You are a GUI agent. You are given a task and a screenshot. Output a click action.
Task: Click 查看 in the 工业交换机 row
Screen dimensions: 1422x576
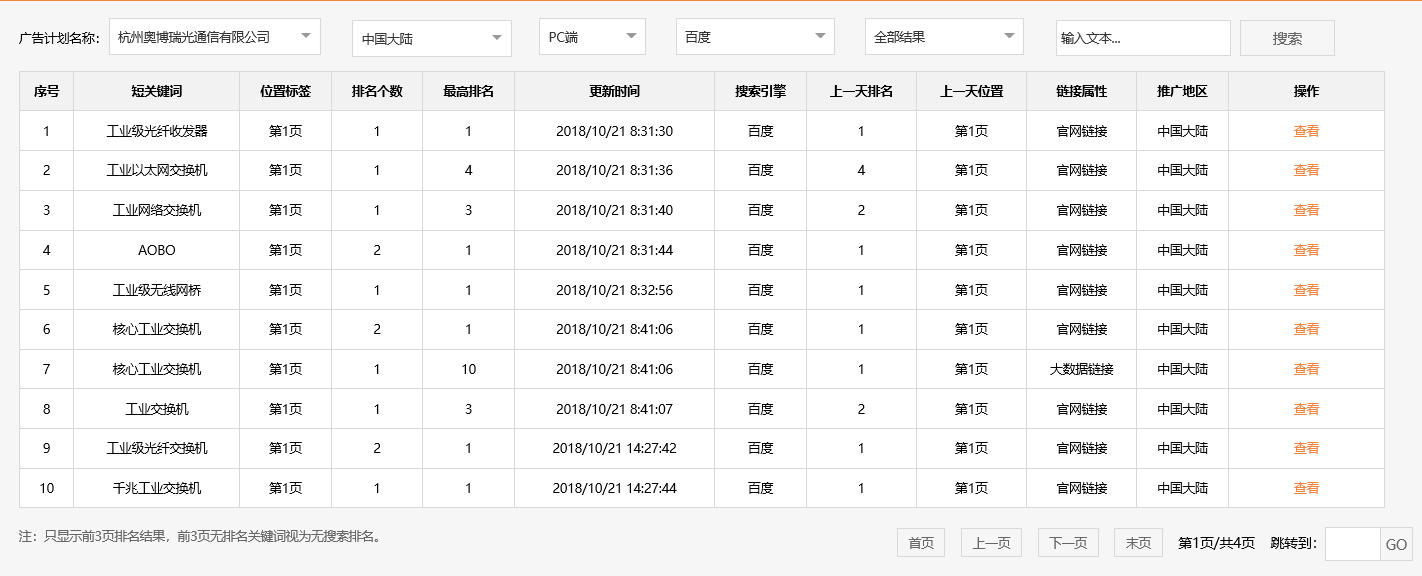tap(1307, 408)
